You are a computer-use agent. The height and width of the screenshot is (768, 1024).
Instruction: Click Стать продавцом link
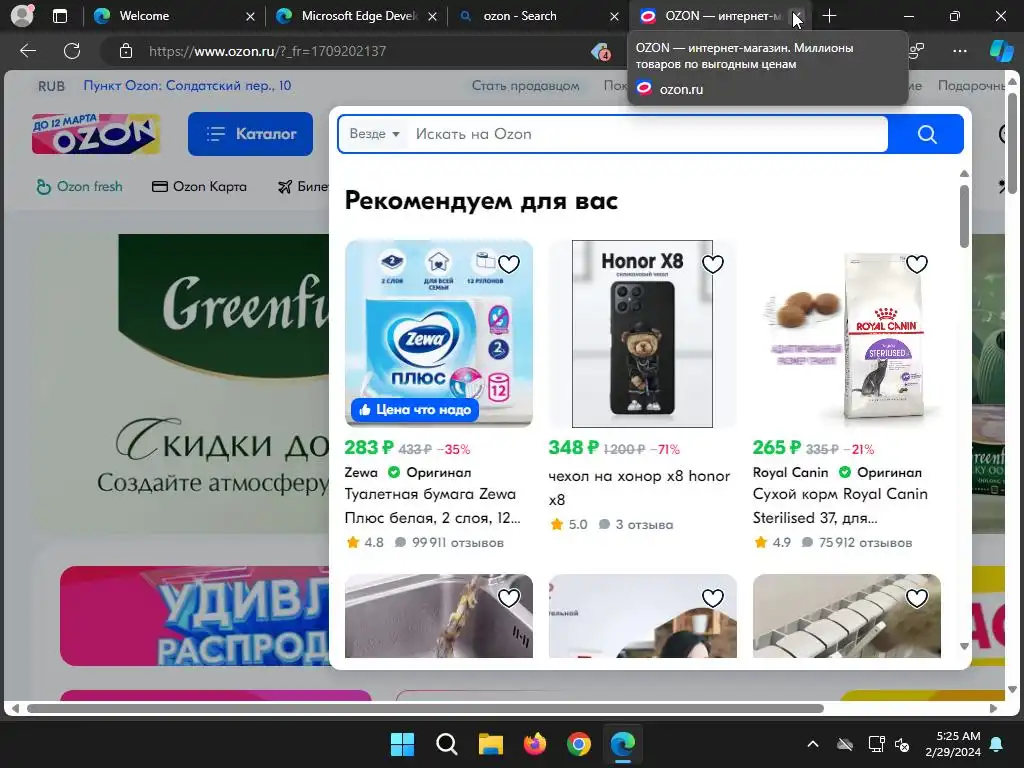point(526,86)
